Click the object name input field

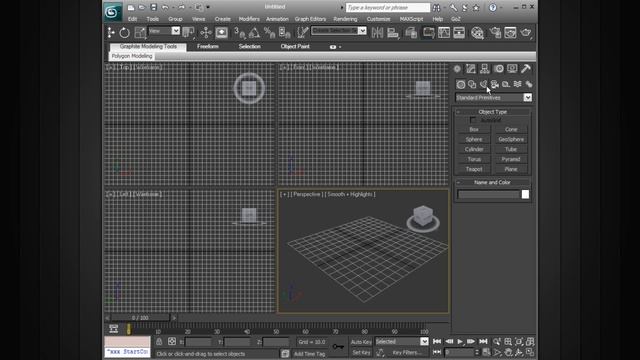point(489,194)
